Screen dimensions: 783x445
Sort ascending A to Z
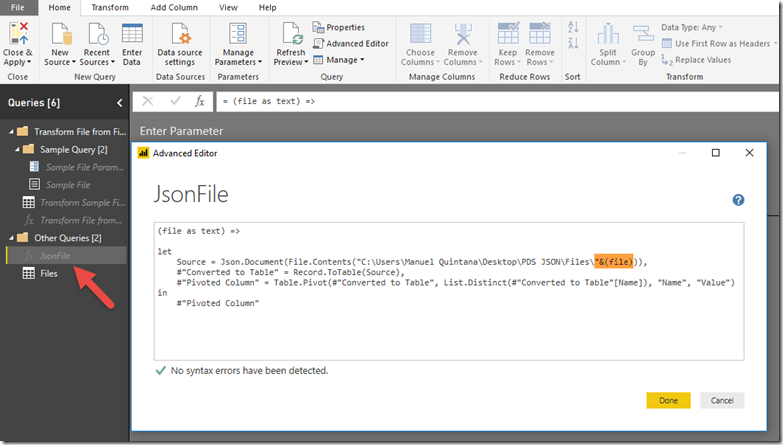pyautogui.click(x=573, y=27)
